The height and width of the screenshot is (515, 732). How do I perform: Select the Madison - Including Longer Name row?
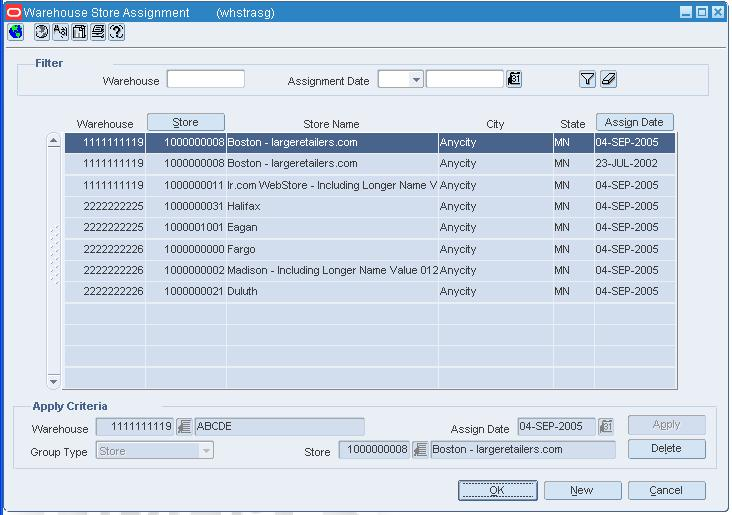click(370, 270)
